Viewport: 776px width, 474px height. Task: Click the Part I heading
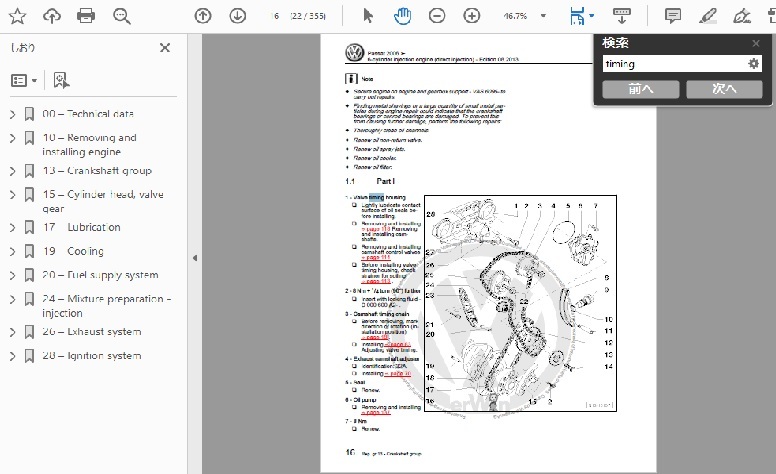[386, 181]
